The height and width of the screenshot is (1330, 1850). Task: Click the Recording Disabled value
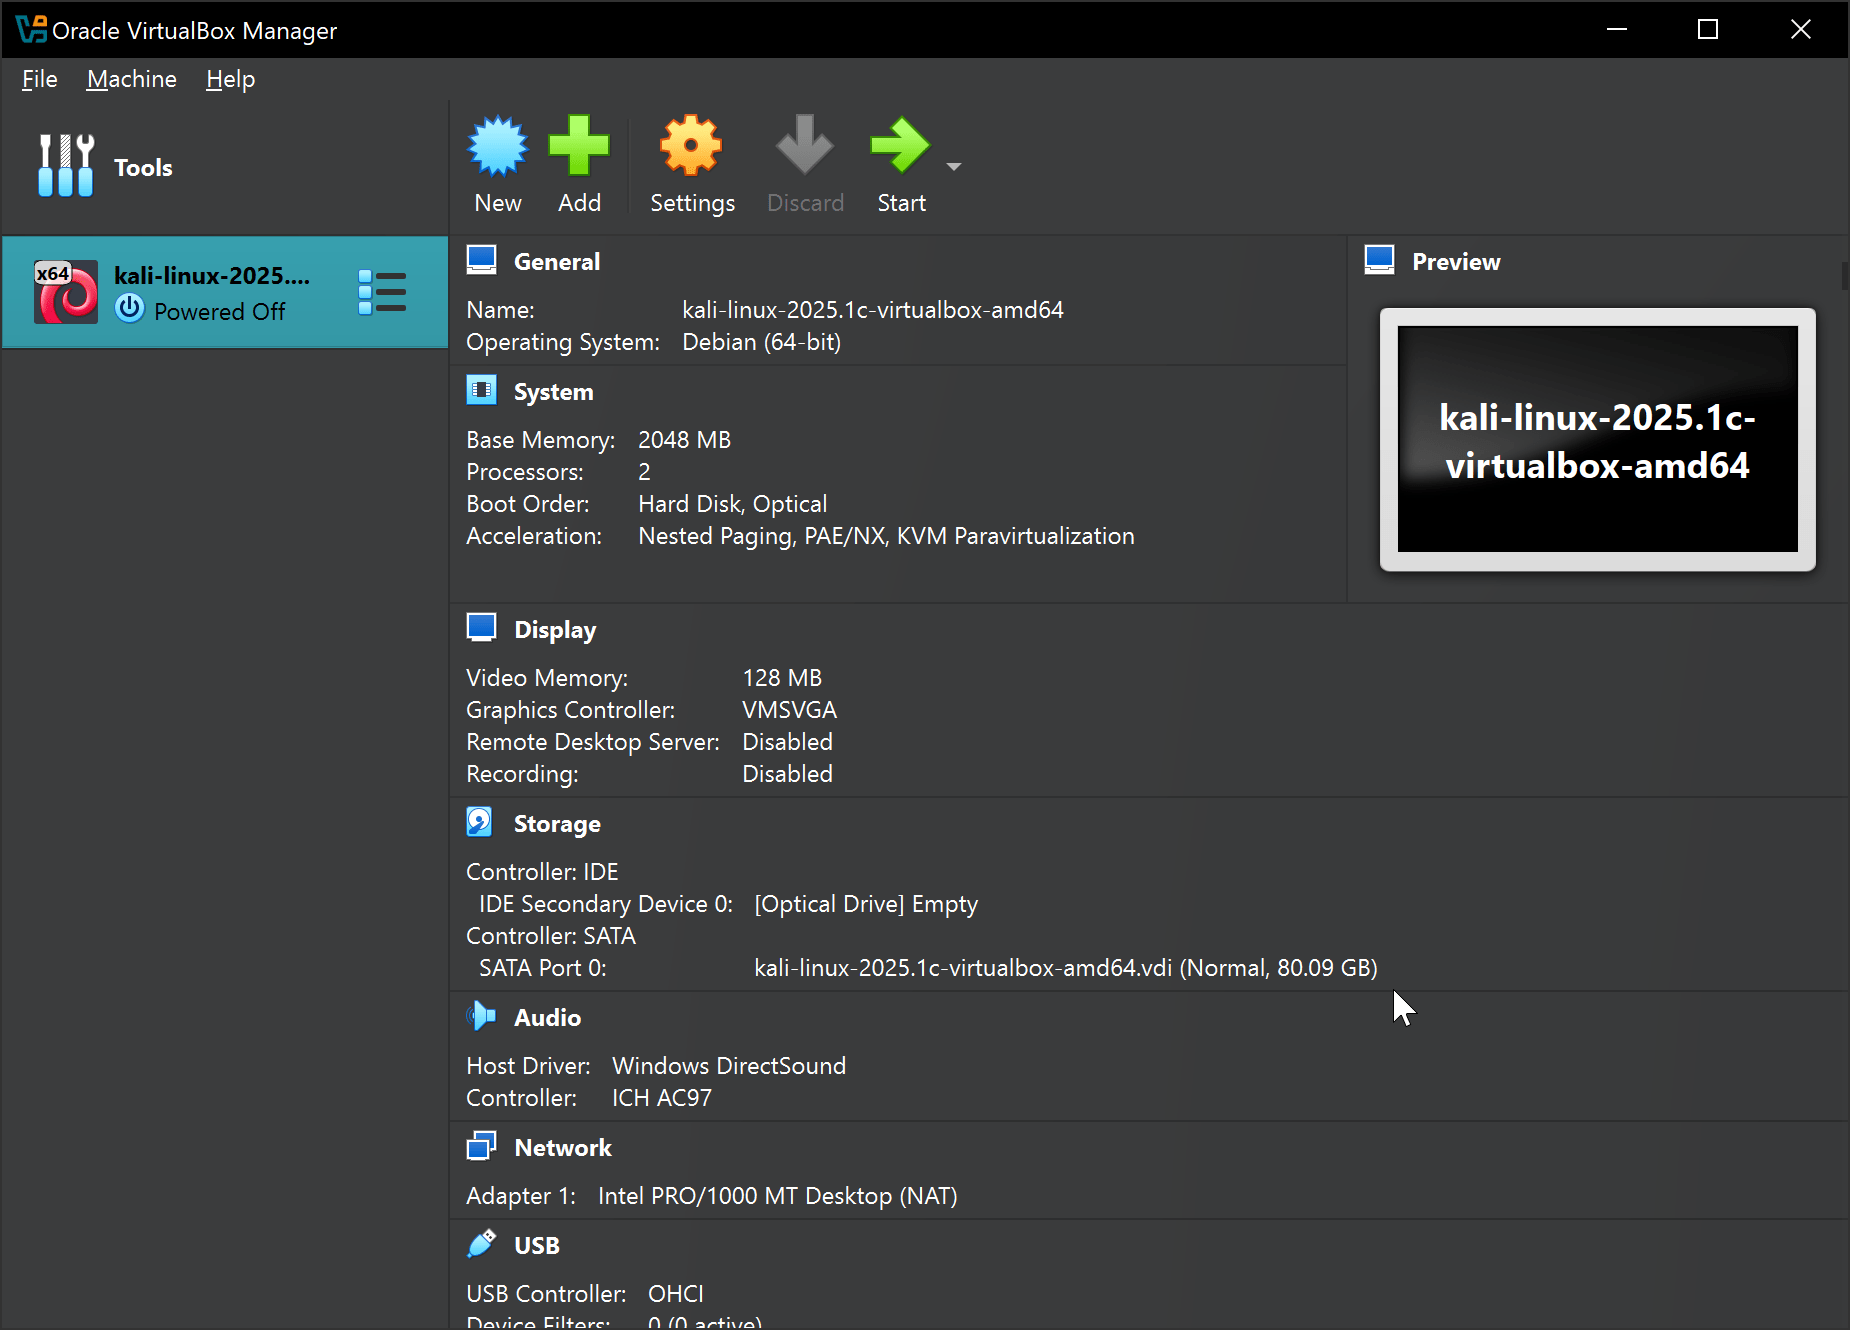pos(787,774)
